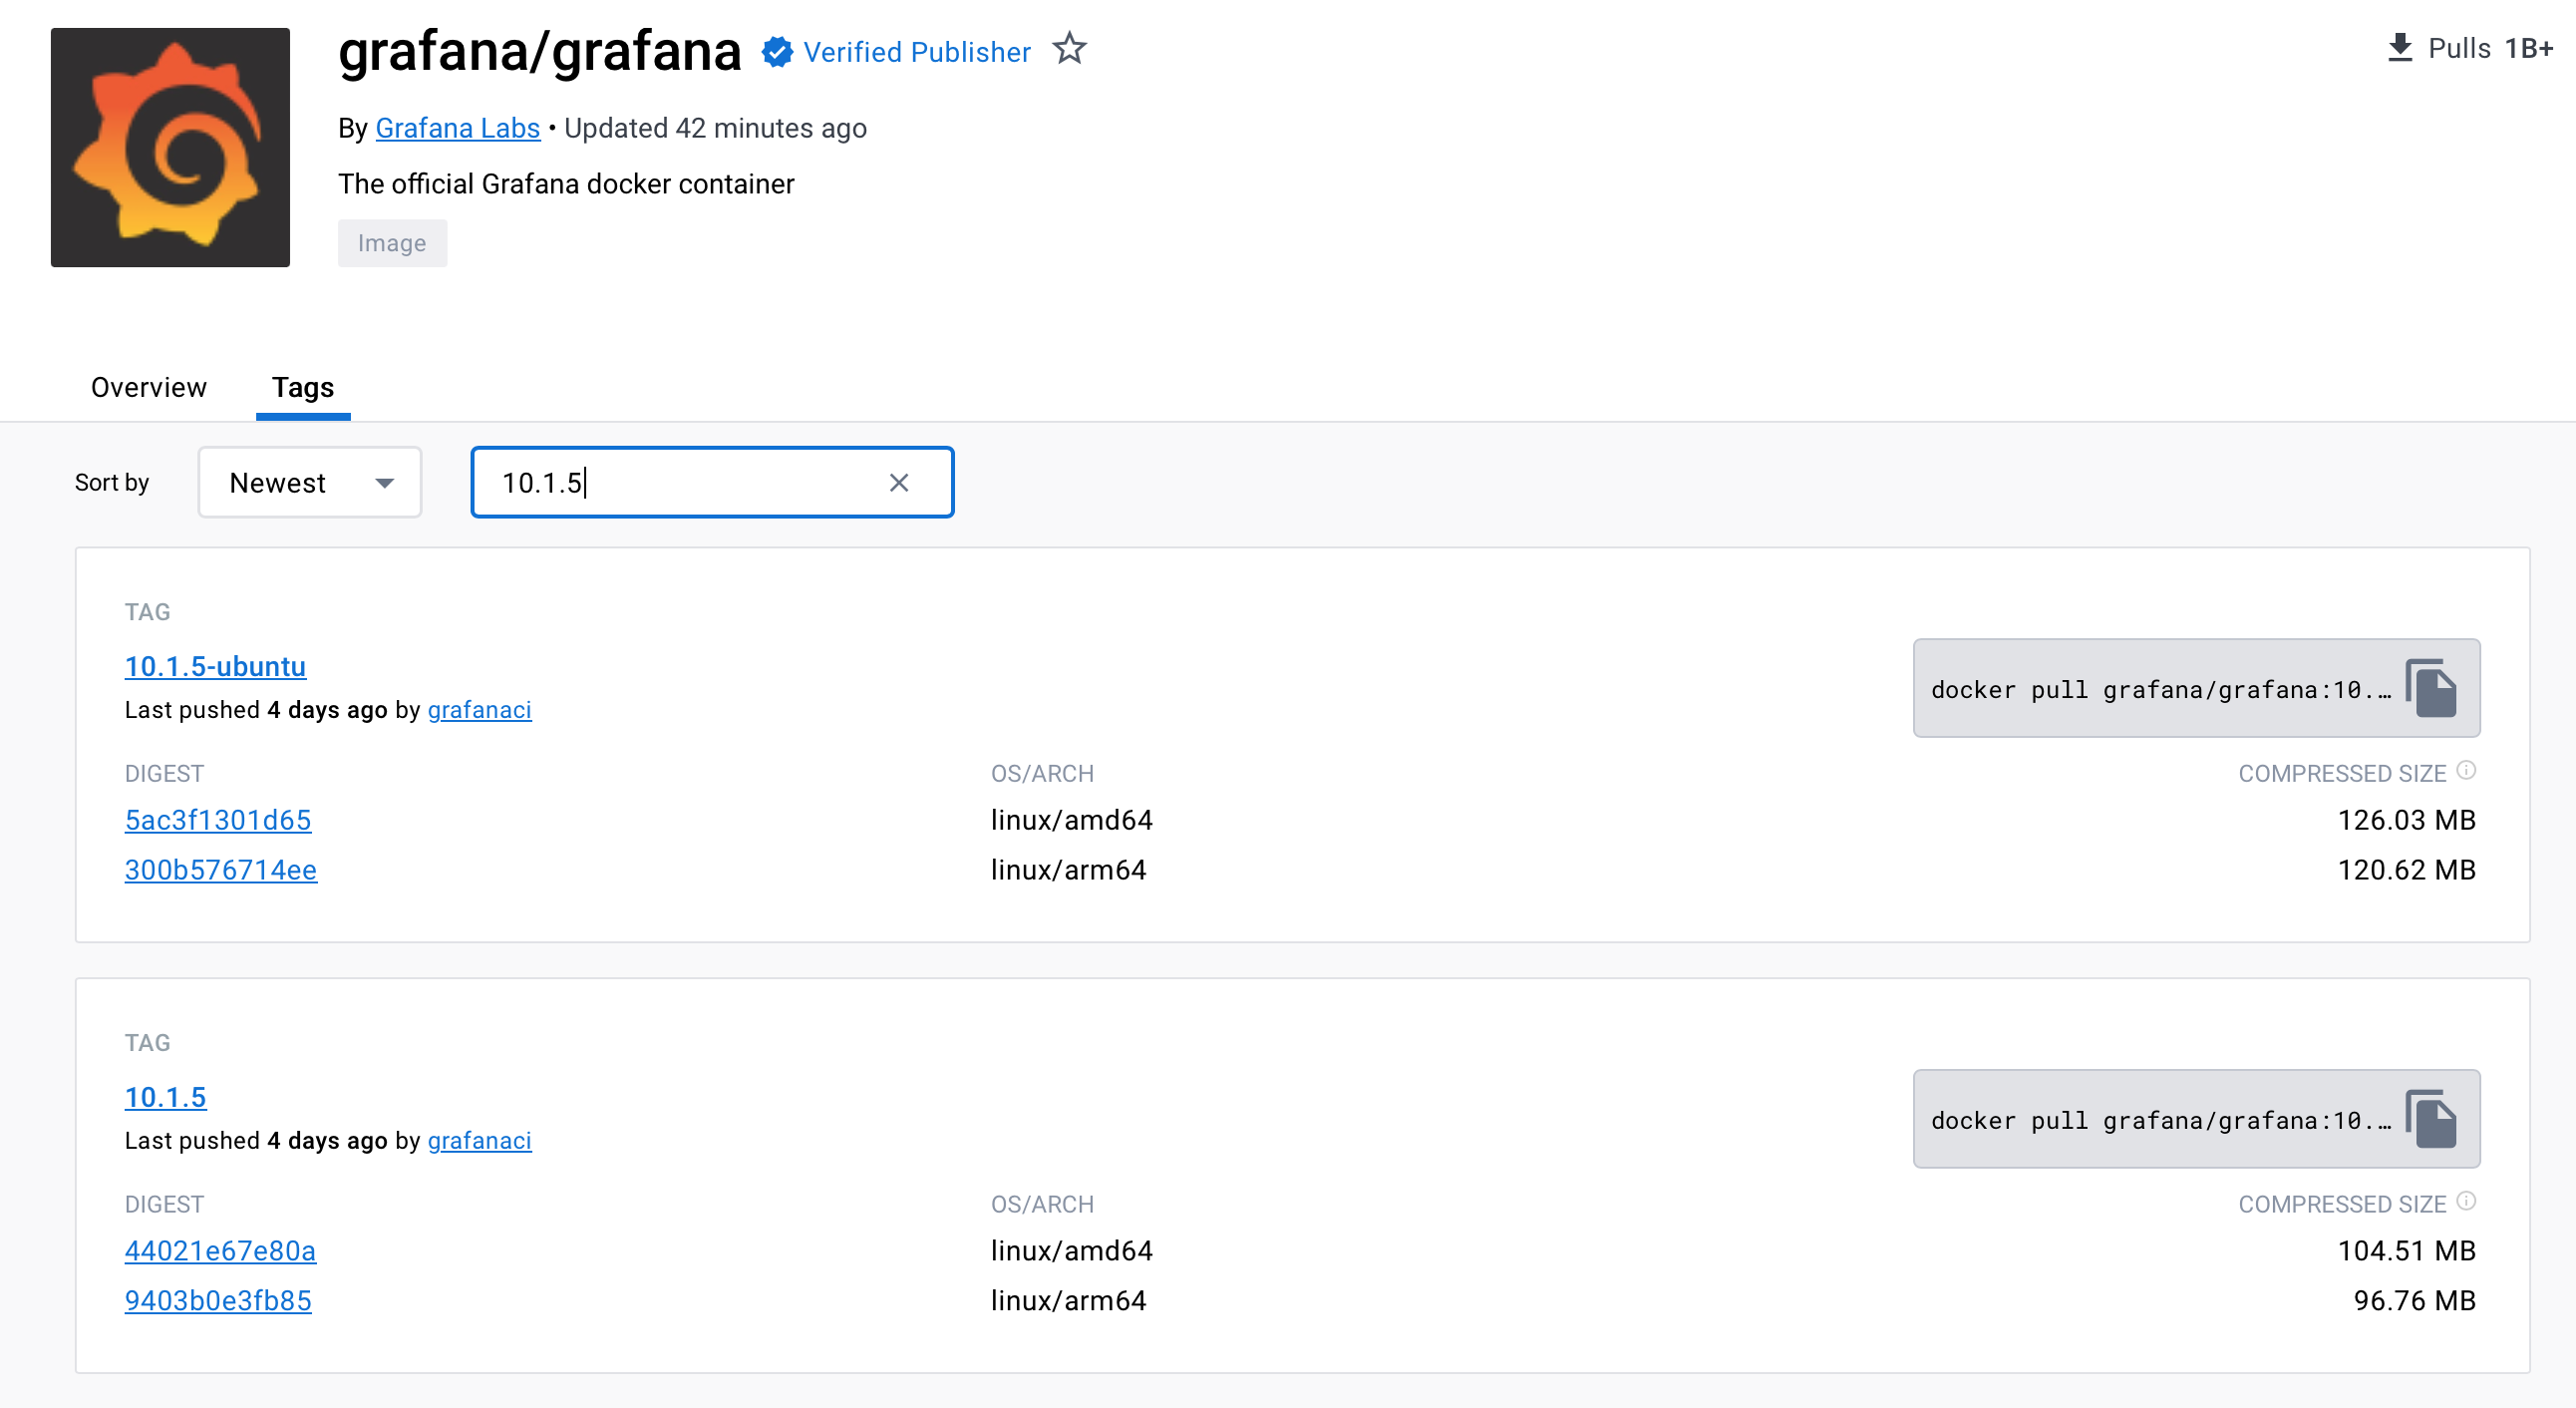Image resolution: width=2576 pixels, height=1408 pixels.
Task: Open the Sort by Newest dropdown
Action: click(x=308, y=482)
